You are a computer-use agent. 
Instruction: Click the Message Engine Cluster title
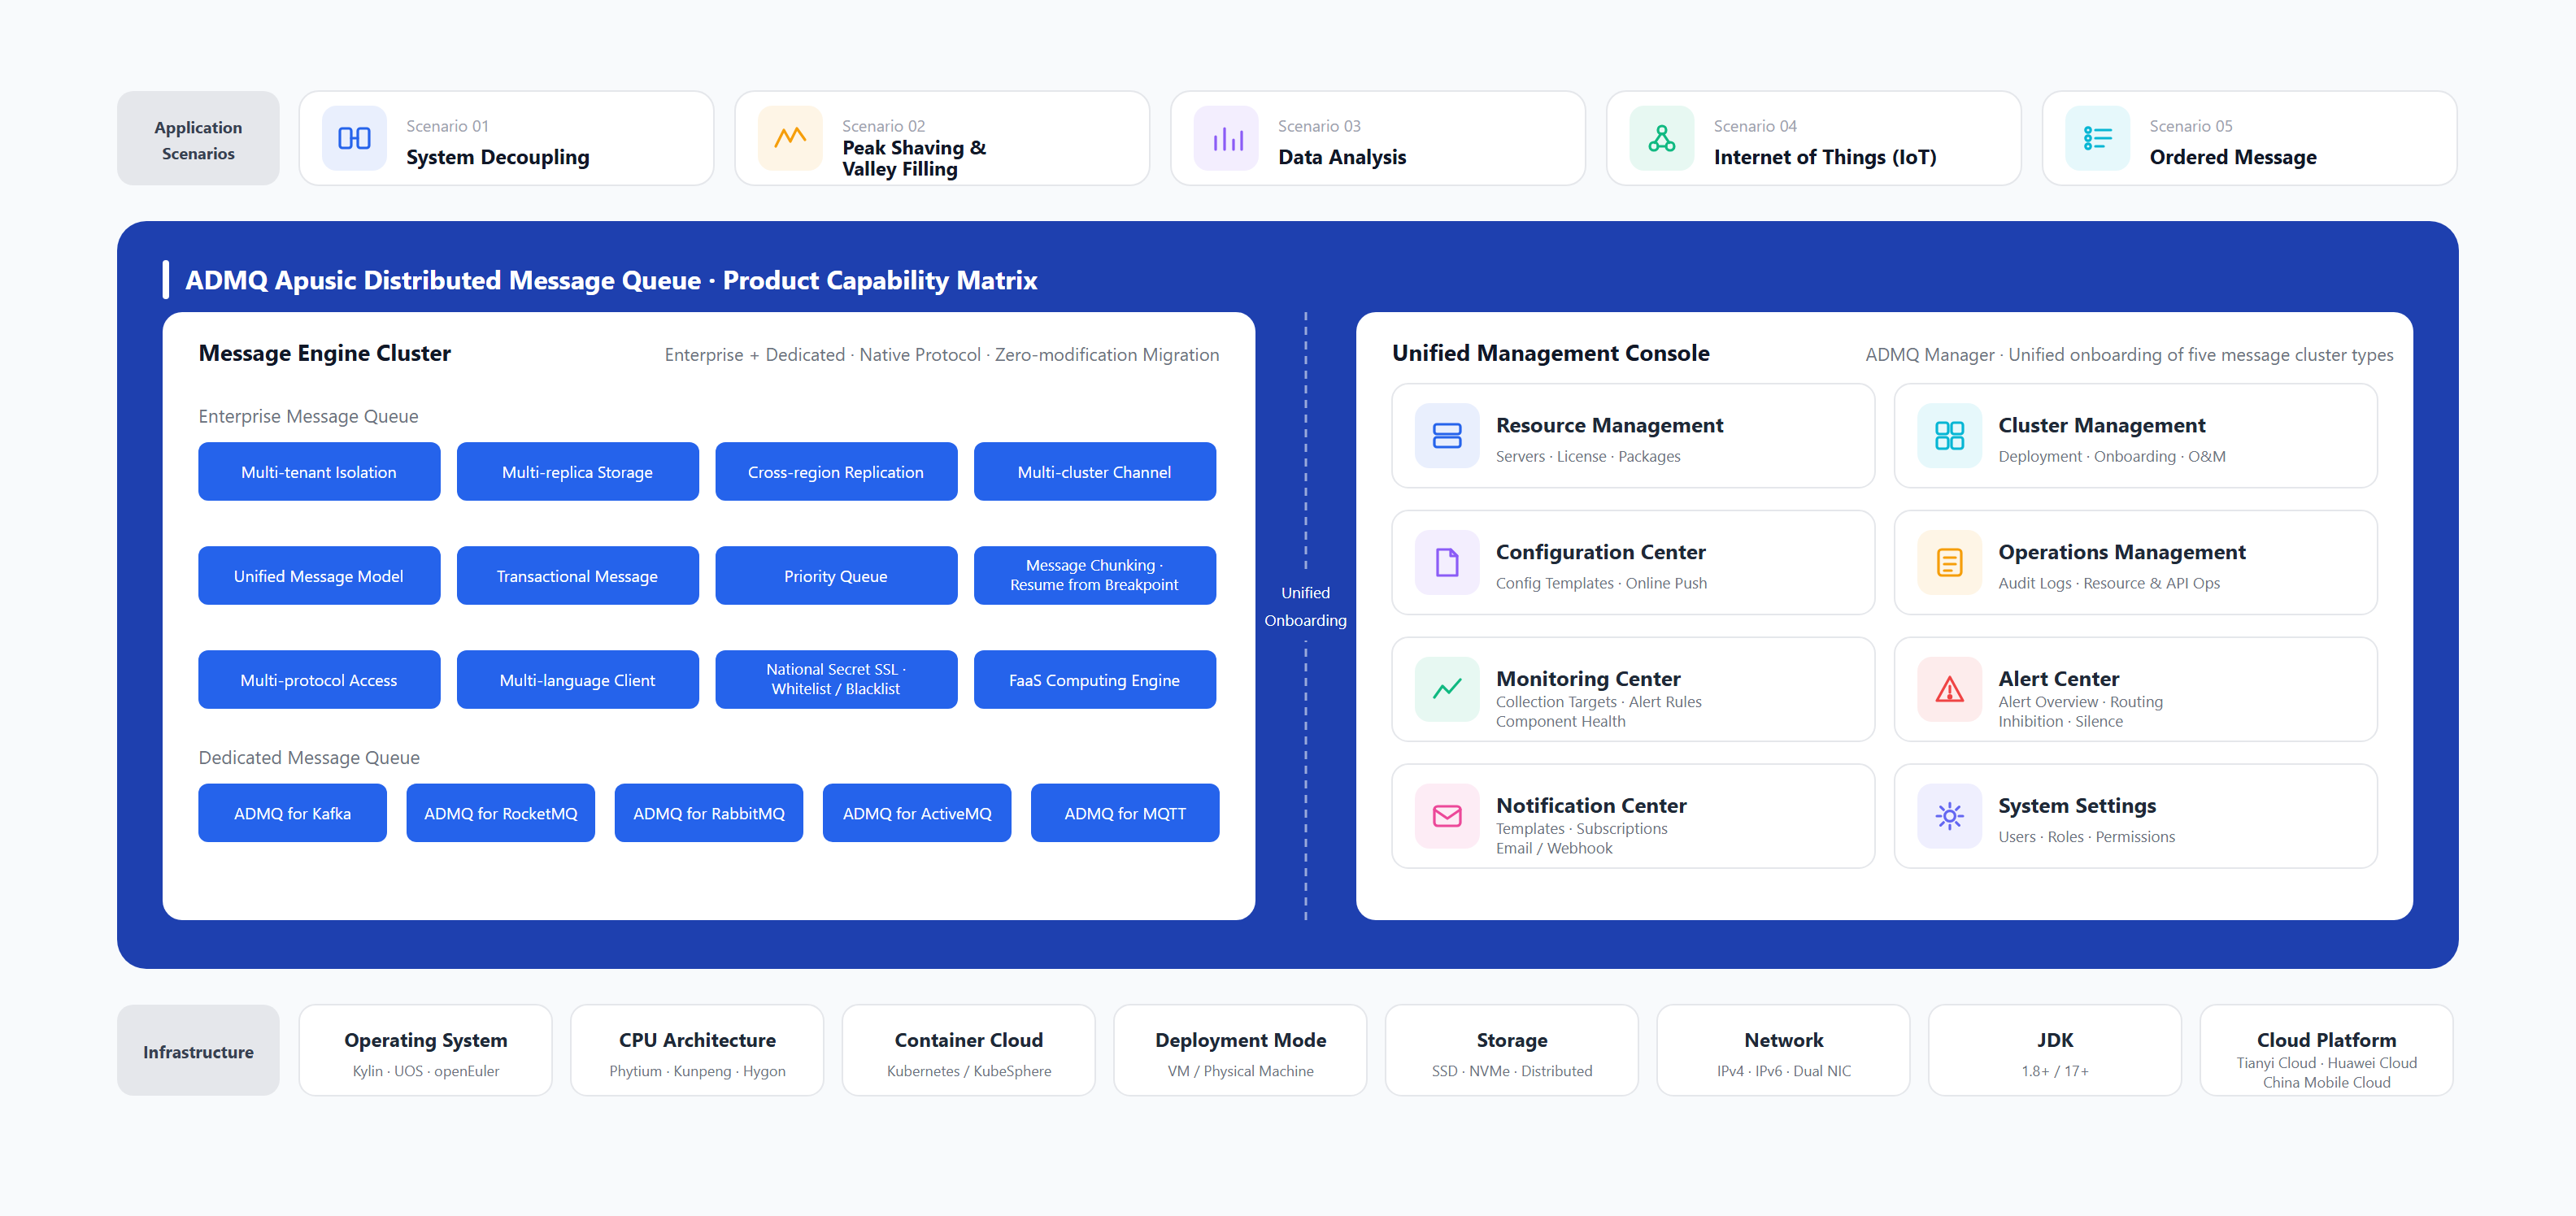pyautogui.click(x=324, y=353)
